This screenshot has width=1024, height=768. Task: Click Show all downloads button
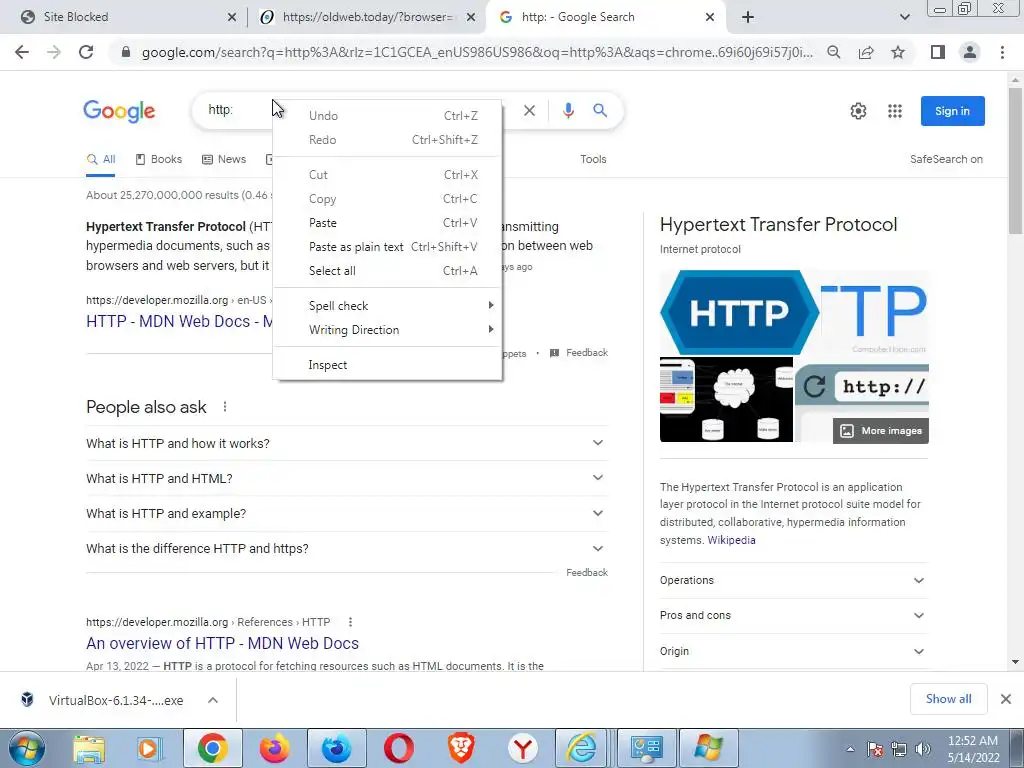click(948, 699)
